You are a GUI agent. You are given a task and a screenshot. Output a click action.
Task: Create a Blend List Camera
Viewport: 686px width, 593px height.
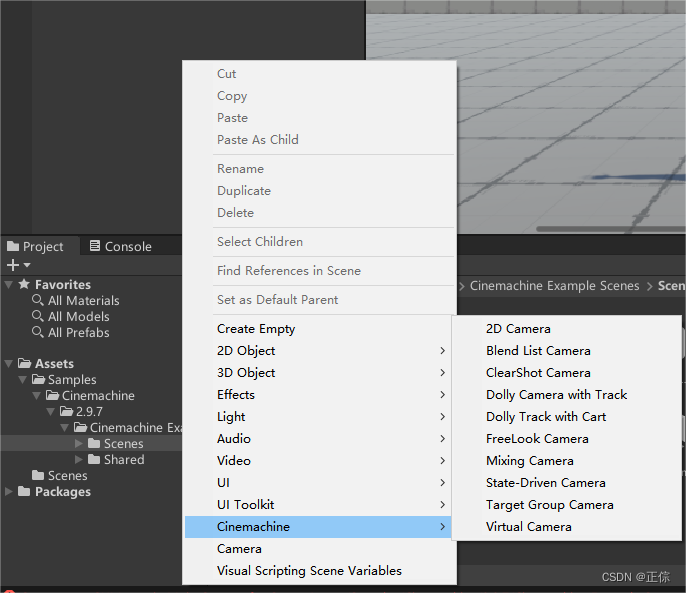567,351
